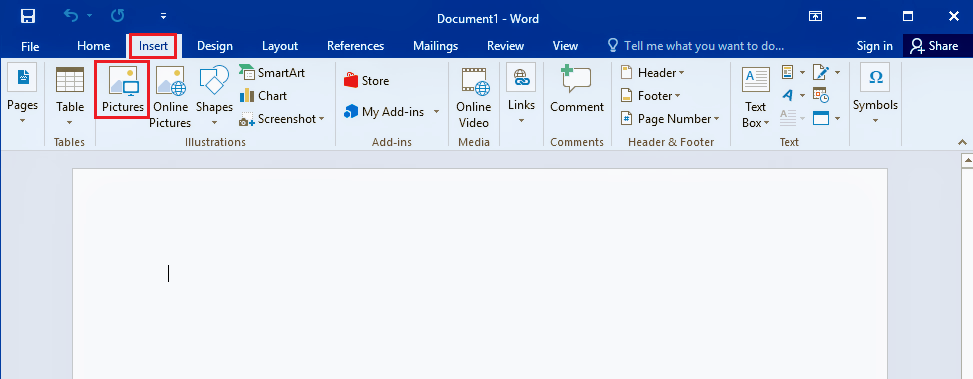Add a Signature Line
The width and height of the screenshot is (973, 379).
tap(821, 73)
